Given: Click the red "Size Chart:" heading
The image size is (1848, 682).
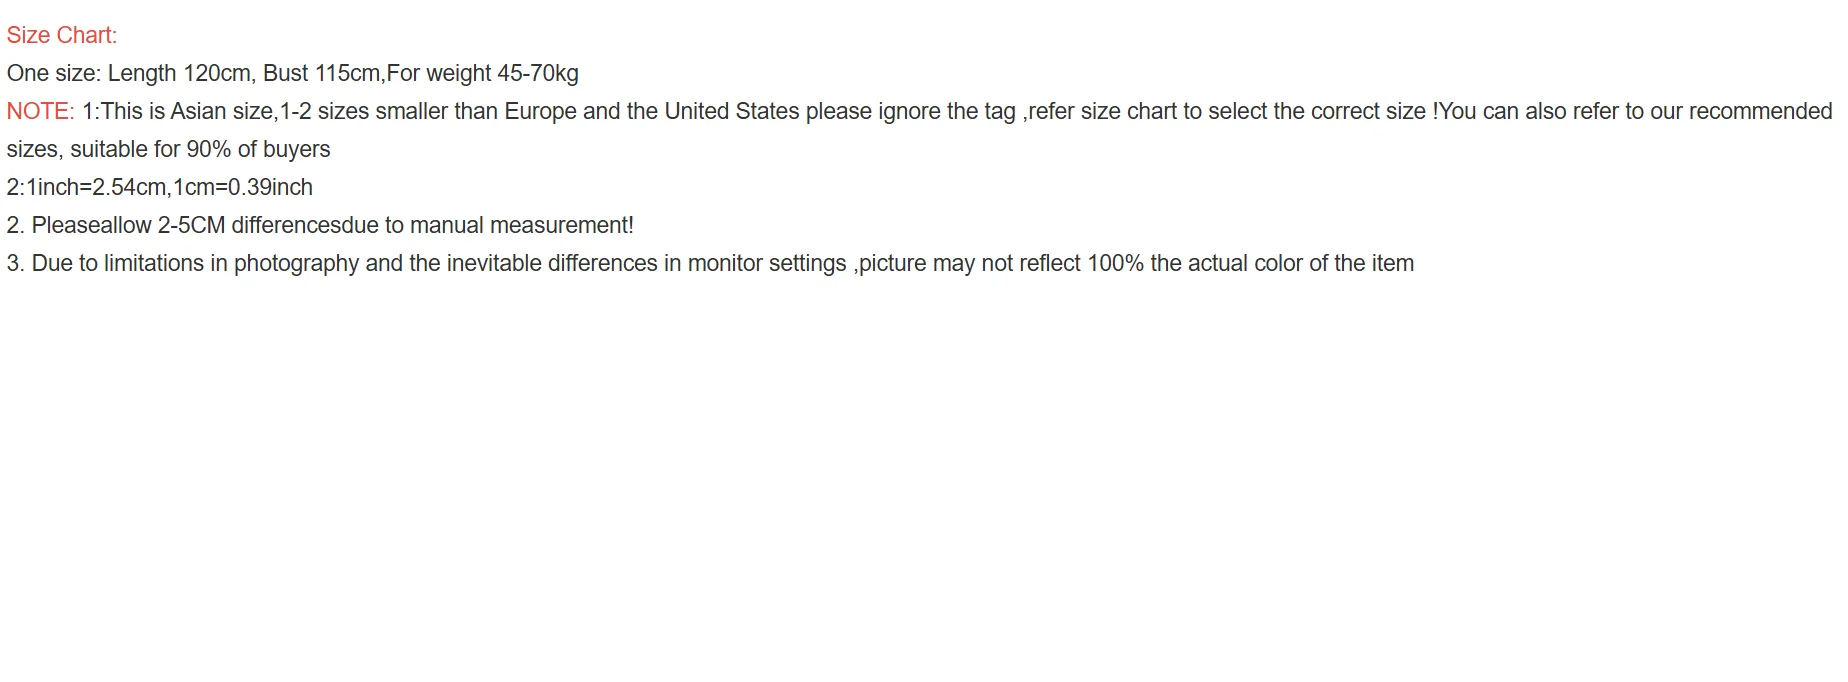Looking at the screenshot, I should click(61, 35).
